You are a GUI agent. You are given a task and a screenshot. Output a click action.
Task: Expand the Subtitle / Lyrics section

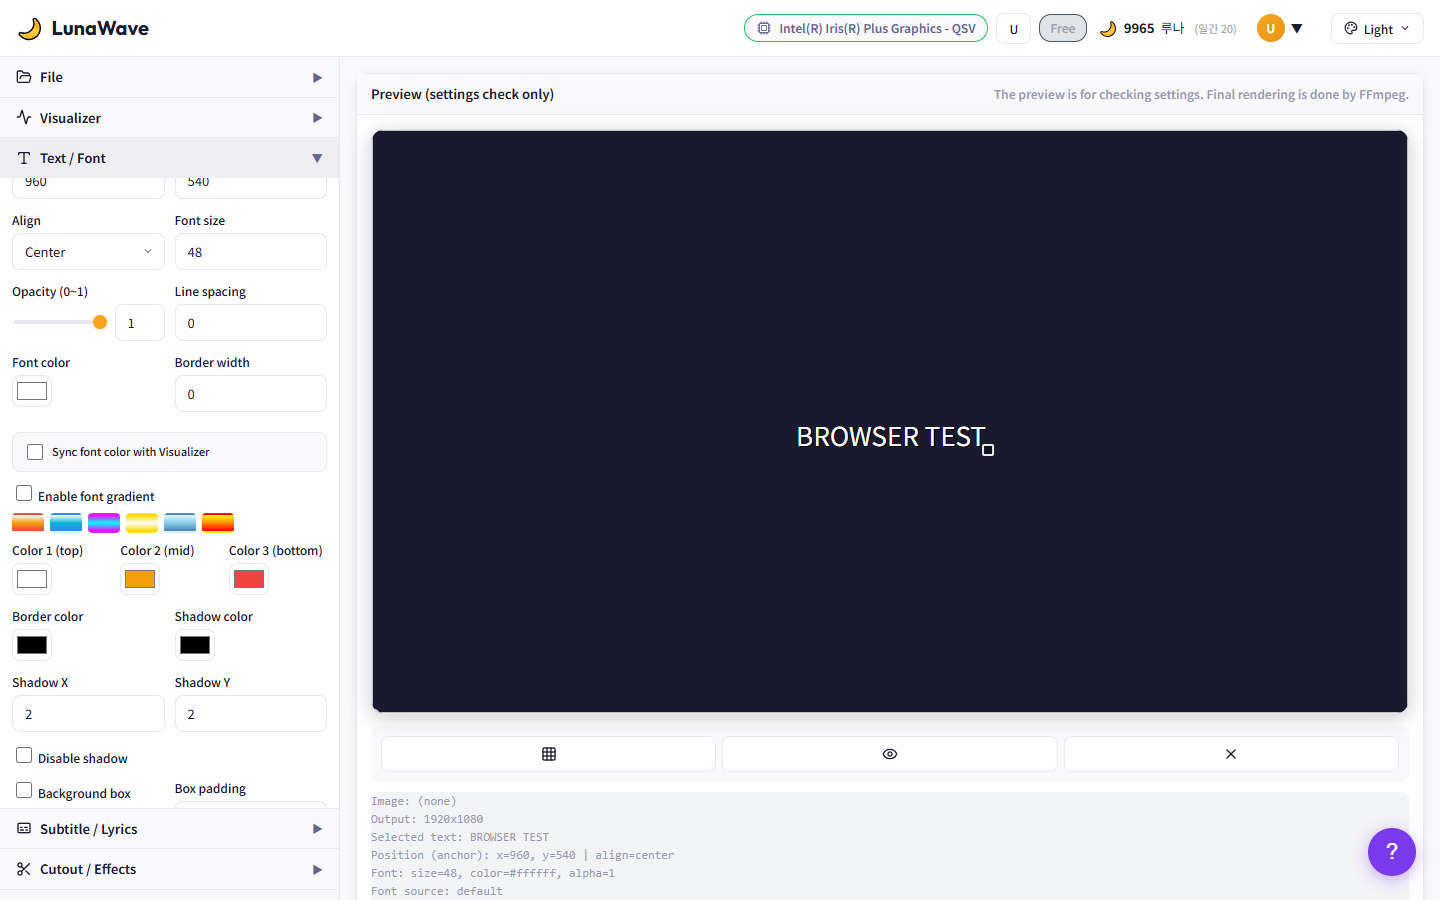coord(169,829)
